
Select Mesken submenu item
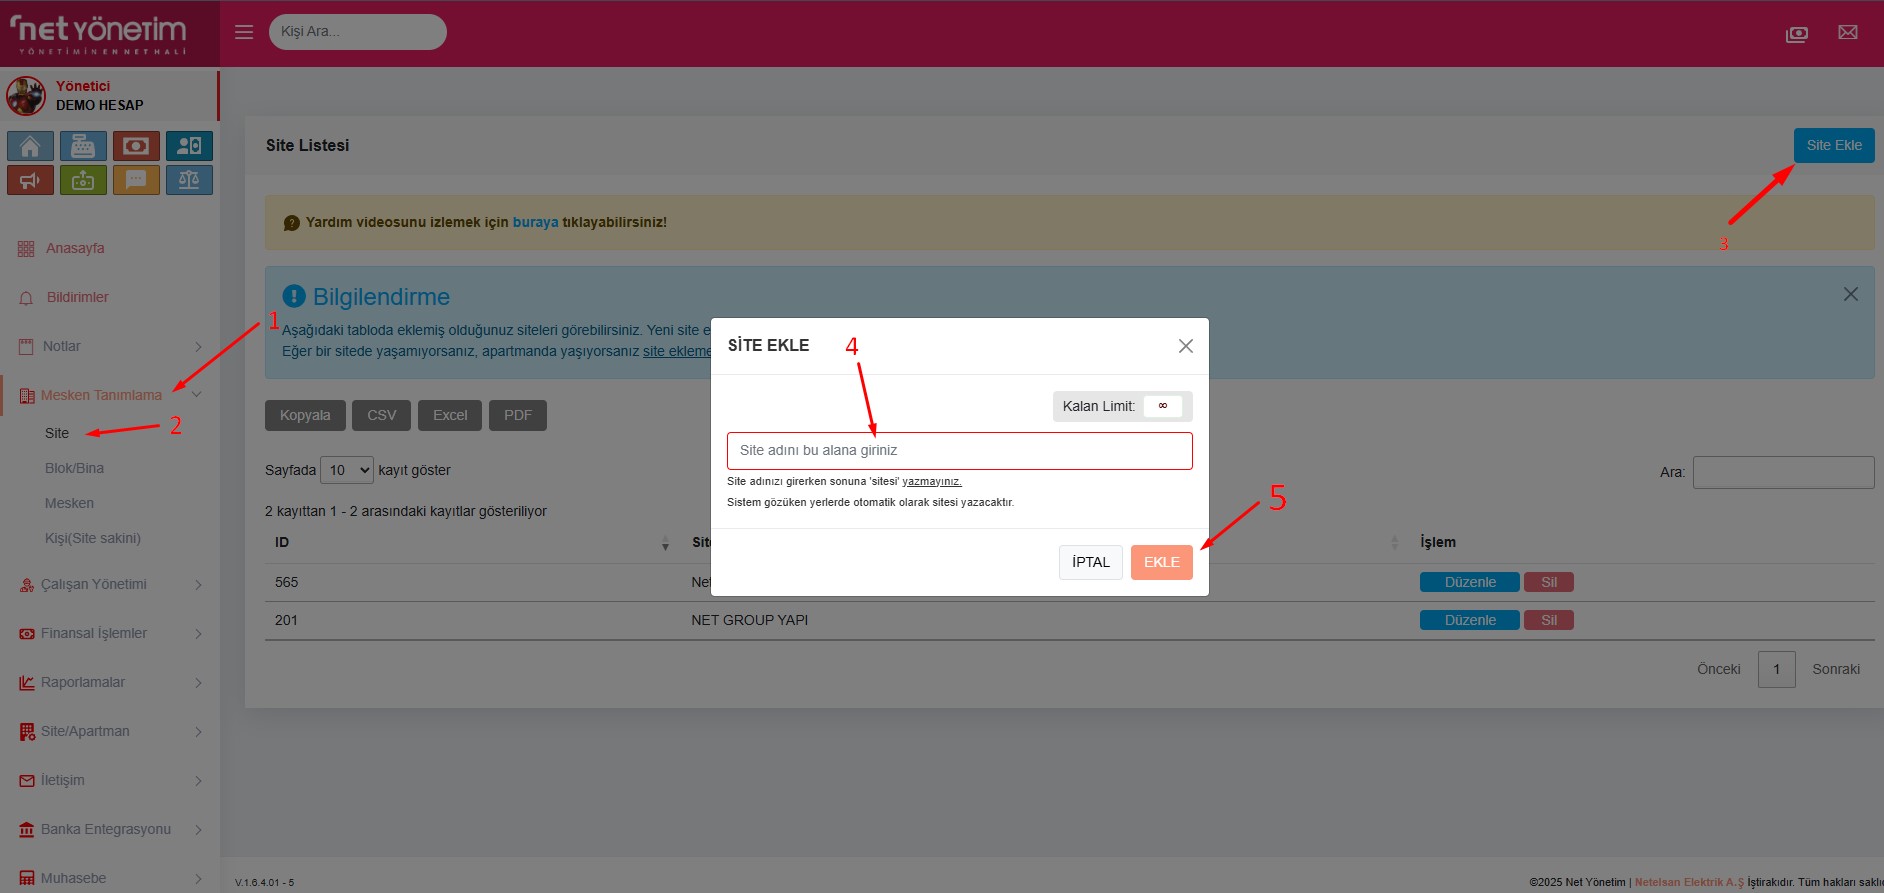69,503
